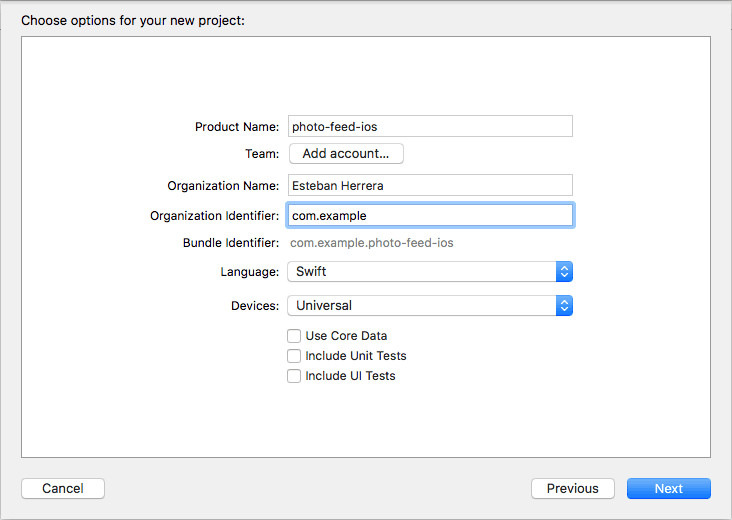The width and height of the screenshot is (732, 520).
Task: Tick the Include Unit Tests checkbox
Action: point(294,356)
